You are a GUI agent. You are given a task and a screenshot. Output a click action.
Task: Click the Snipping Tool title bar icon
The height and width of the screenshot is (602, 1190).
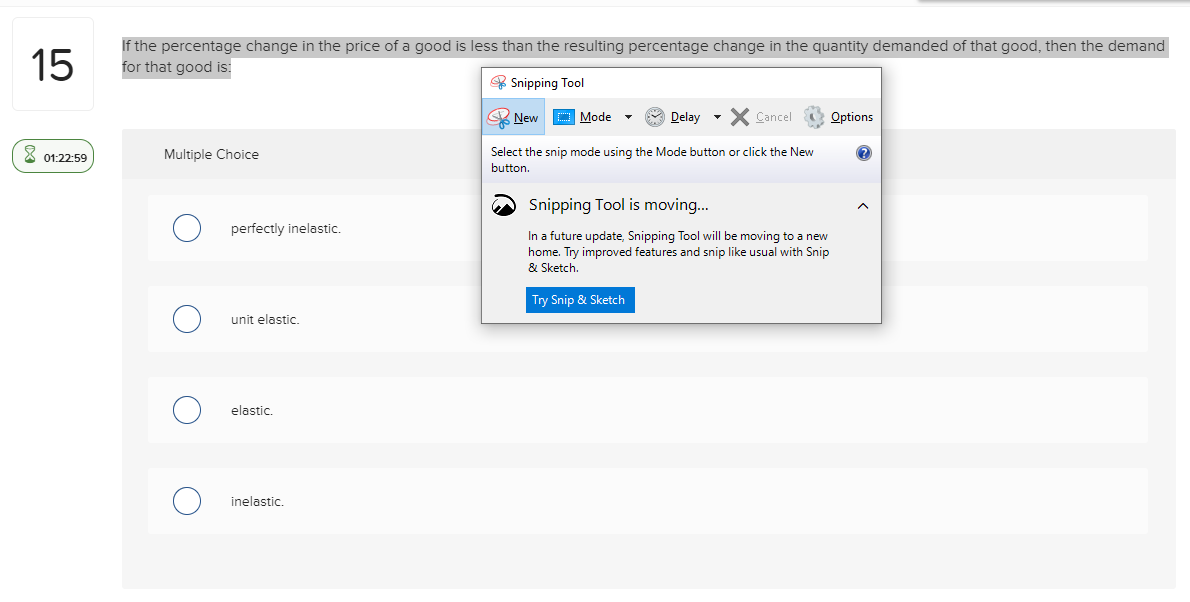498,83
